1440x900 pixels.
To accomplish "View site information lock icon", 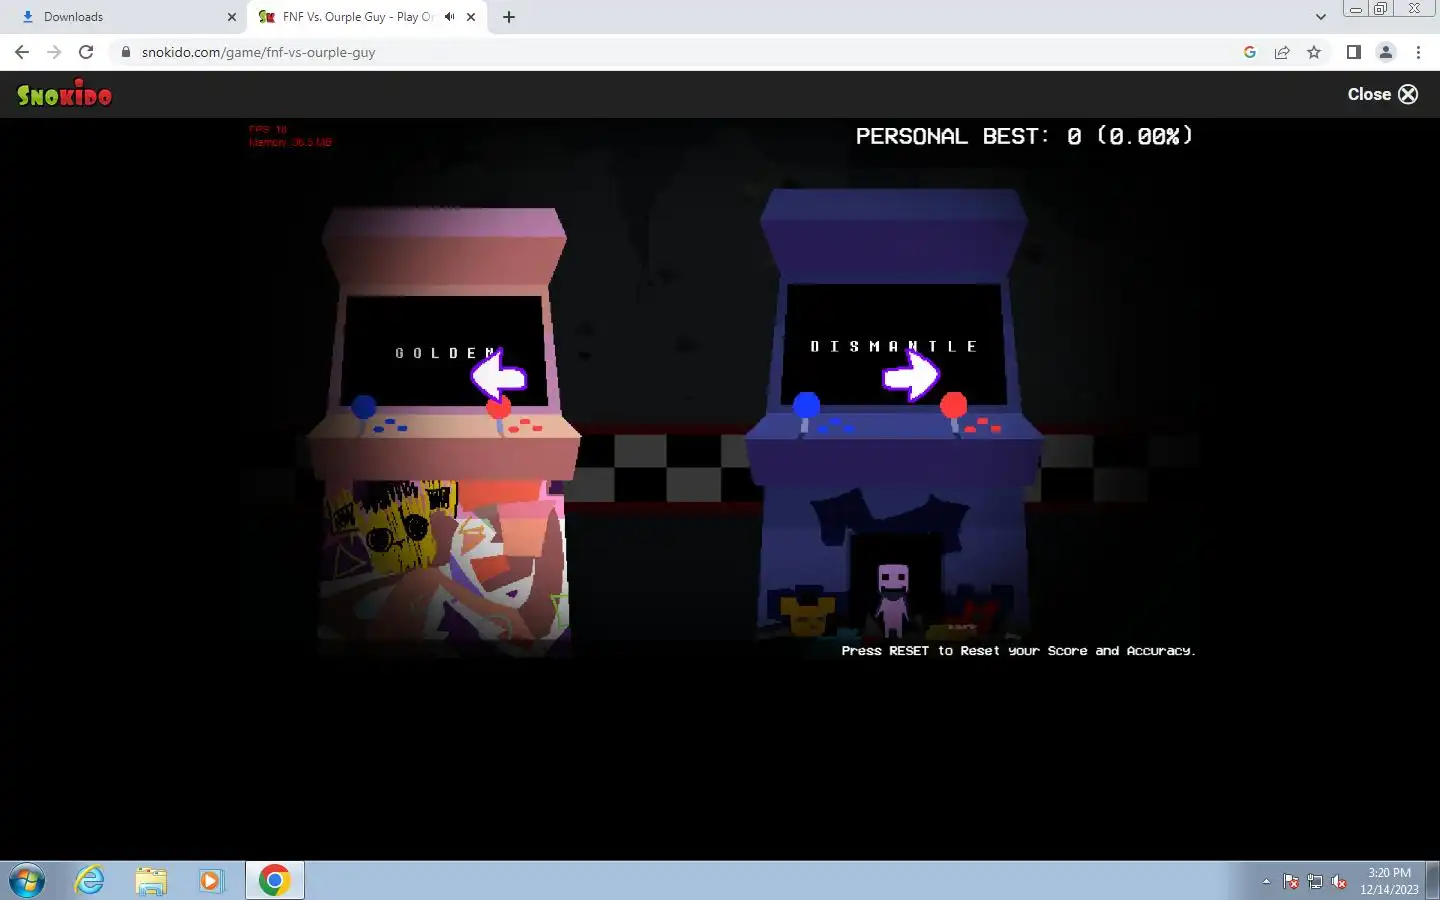I will click(x=126, y=52).
